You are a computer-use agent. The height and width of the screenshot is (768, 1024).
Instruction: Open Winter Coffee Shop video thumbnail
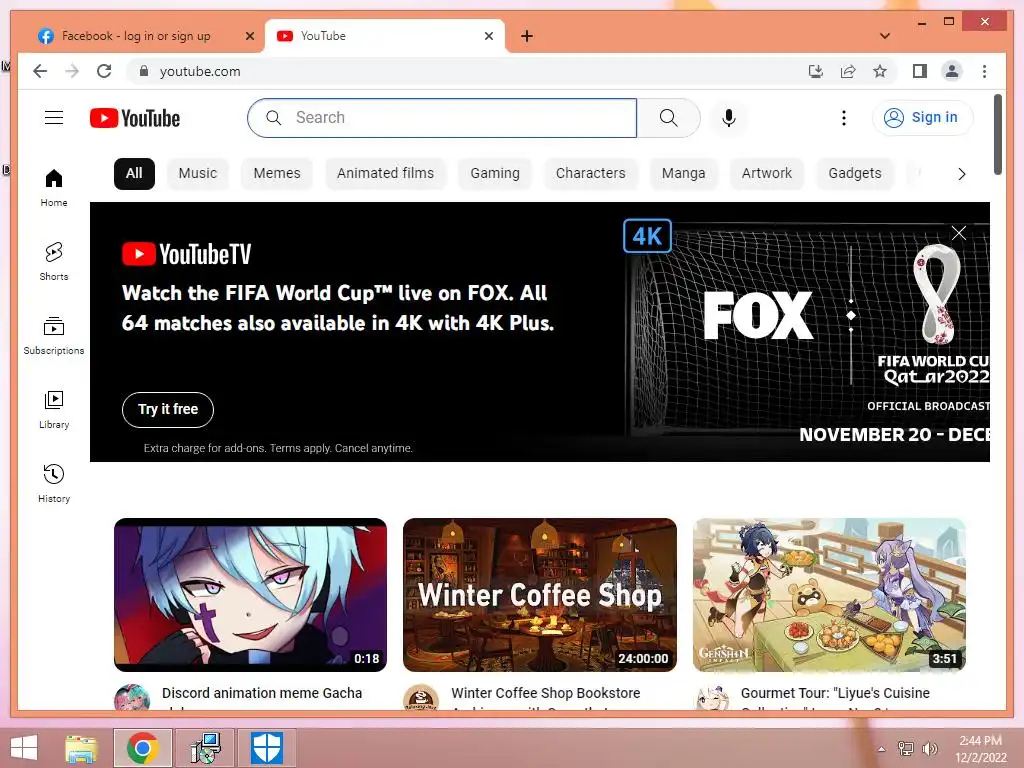coord(539,595)
